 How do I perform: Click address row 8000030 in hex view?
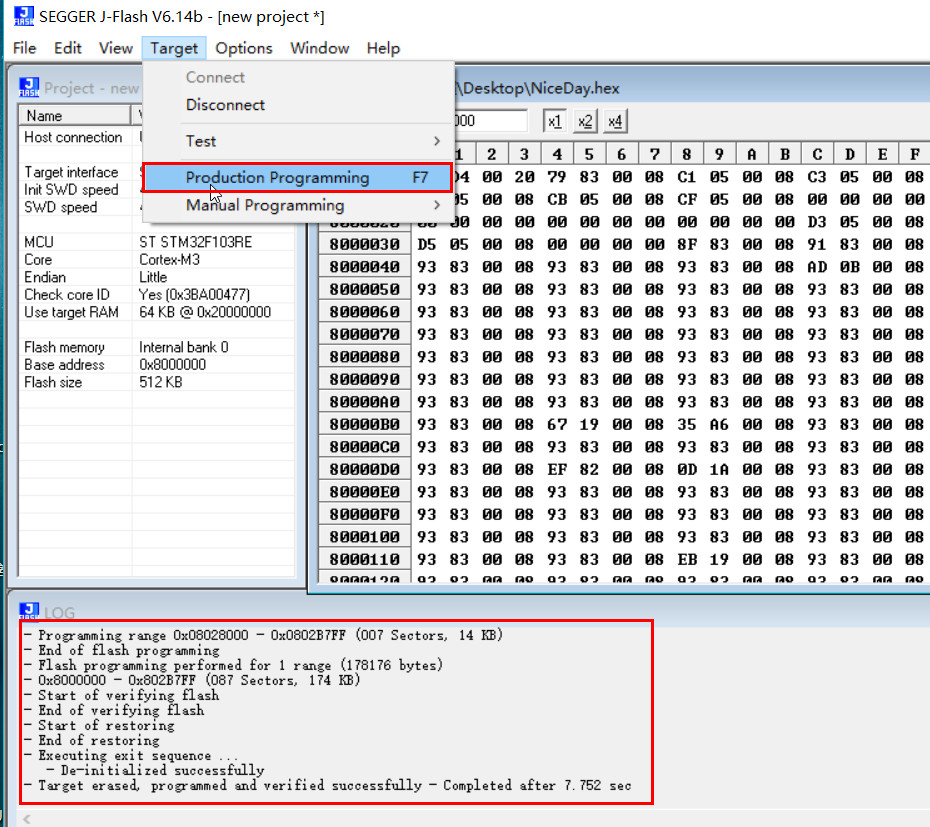364,244
